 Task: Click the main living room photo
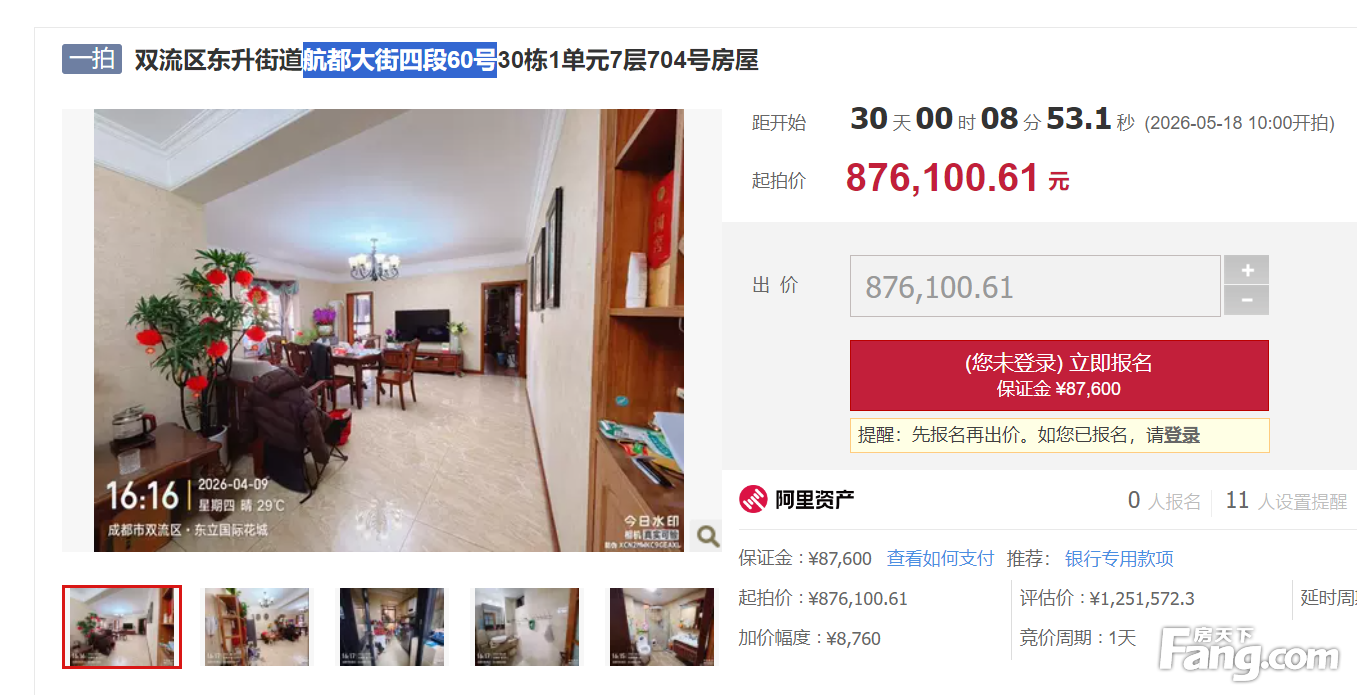[x=389, y=330]
